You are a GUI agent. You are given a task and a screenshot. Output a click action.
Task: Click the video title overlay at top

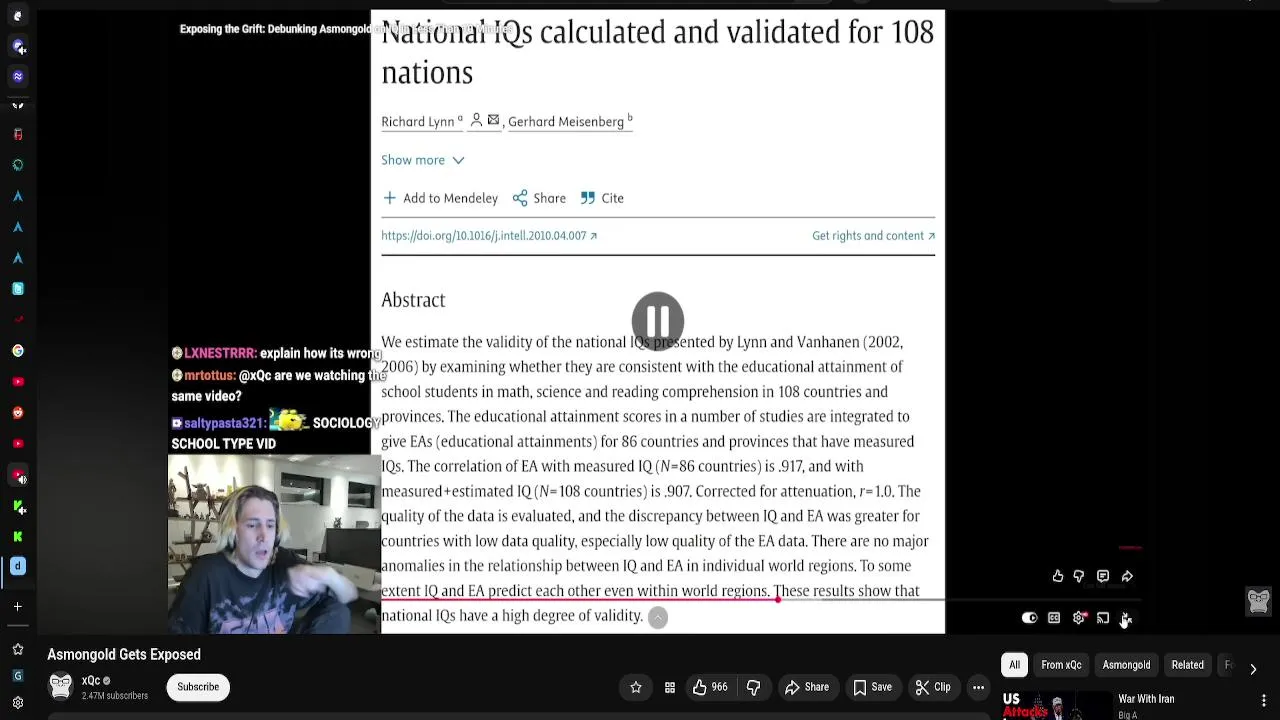[x=345, y=30]
